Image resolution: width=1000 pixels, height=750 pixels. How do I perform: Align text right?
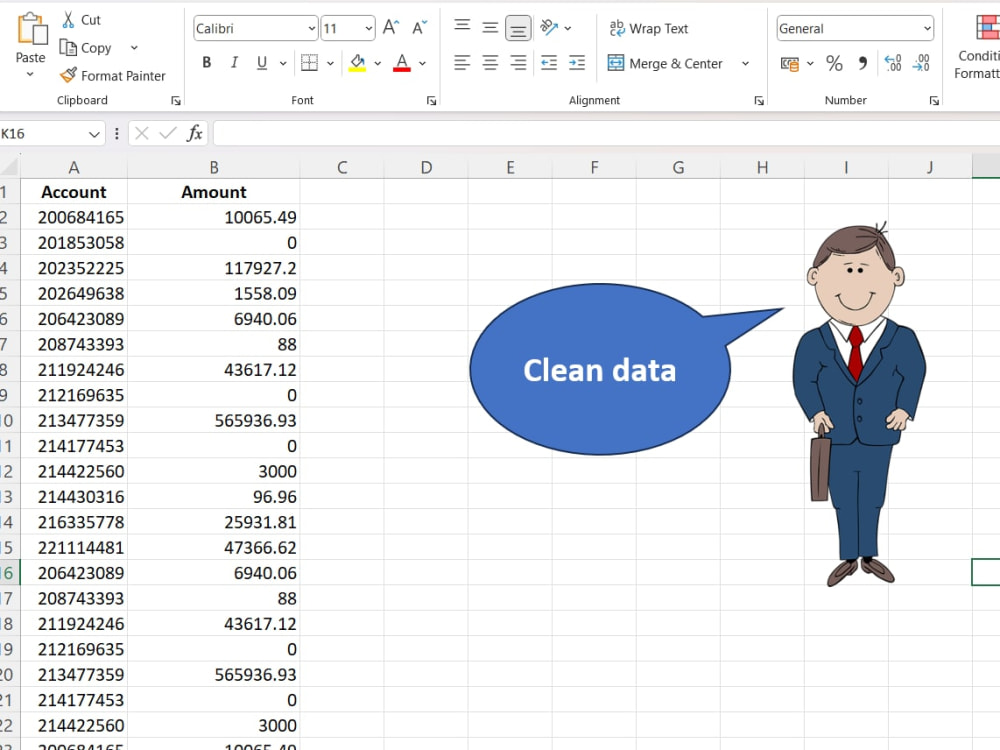(518, 62)
